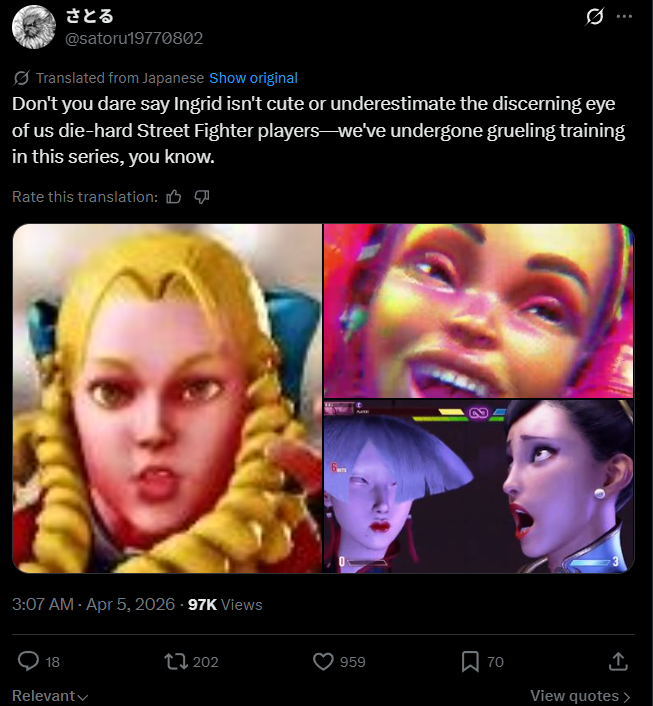This screenshot has width=653, height=706.
Task: Click the 3:07 AM Apr 5, 2026 timestamp
Action: pyautogui.click(x=93, y=604)
